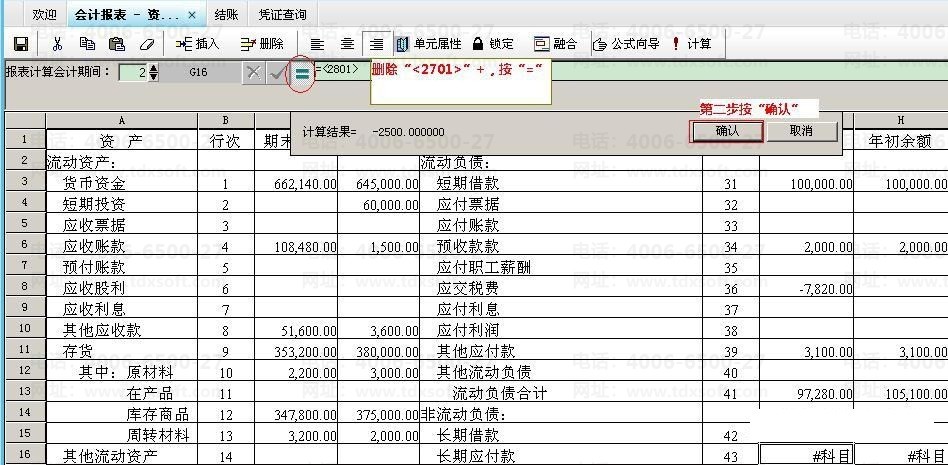Click the 105,100.00 value cell
Viewport: 948px width, 465px height.
tap(901, 393)
